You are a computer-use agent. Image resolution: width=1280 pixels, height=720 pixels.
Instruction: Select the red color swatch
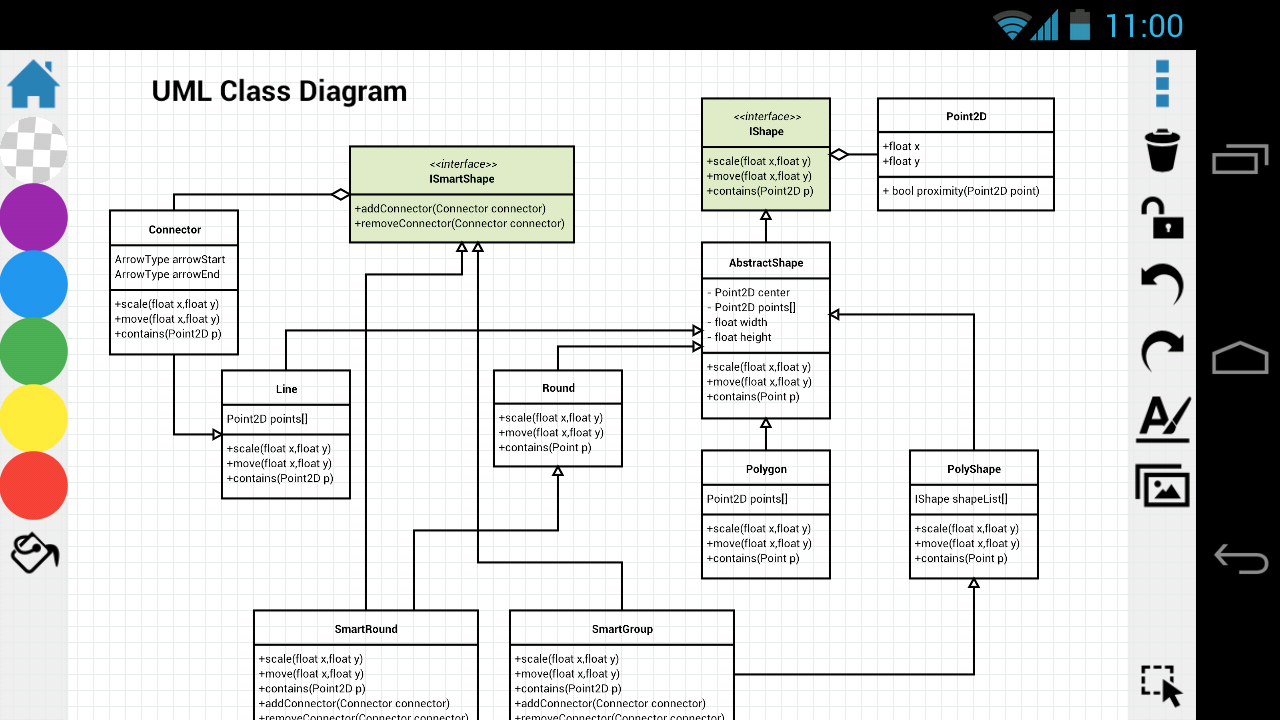(33, 486)
